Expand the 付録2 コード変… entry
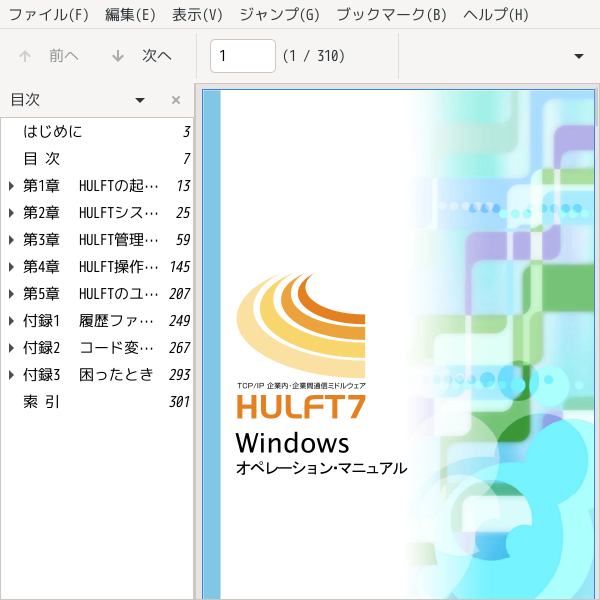Screen dimensions: 600x600 tap(11, 348)
